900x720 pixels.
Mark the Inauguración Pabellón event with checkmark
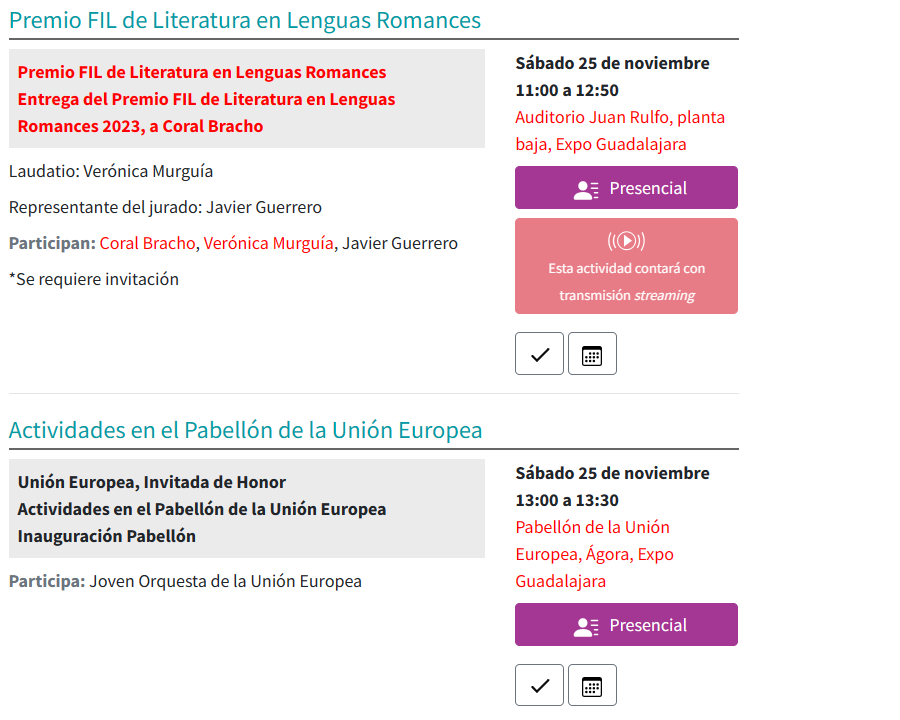(539, 685)
